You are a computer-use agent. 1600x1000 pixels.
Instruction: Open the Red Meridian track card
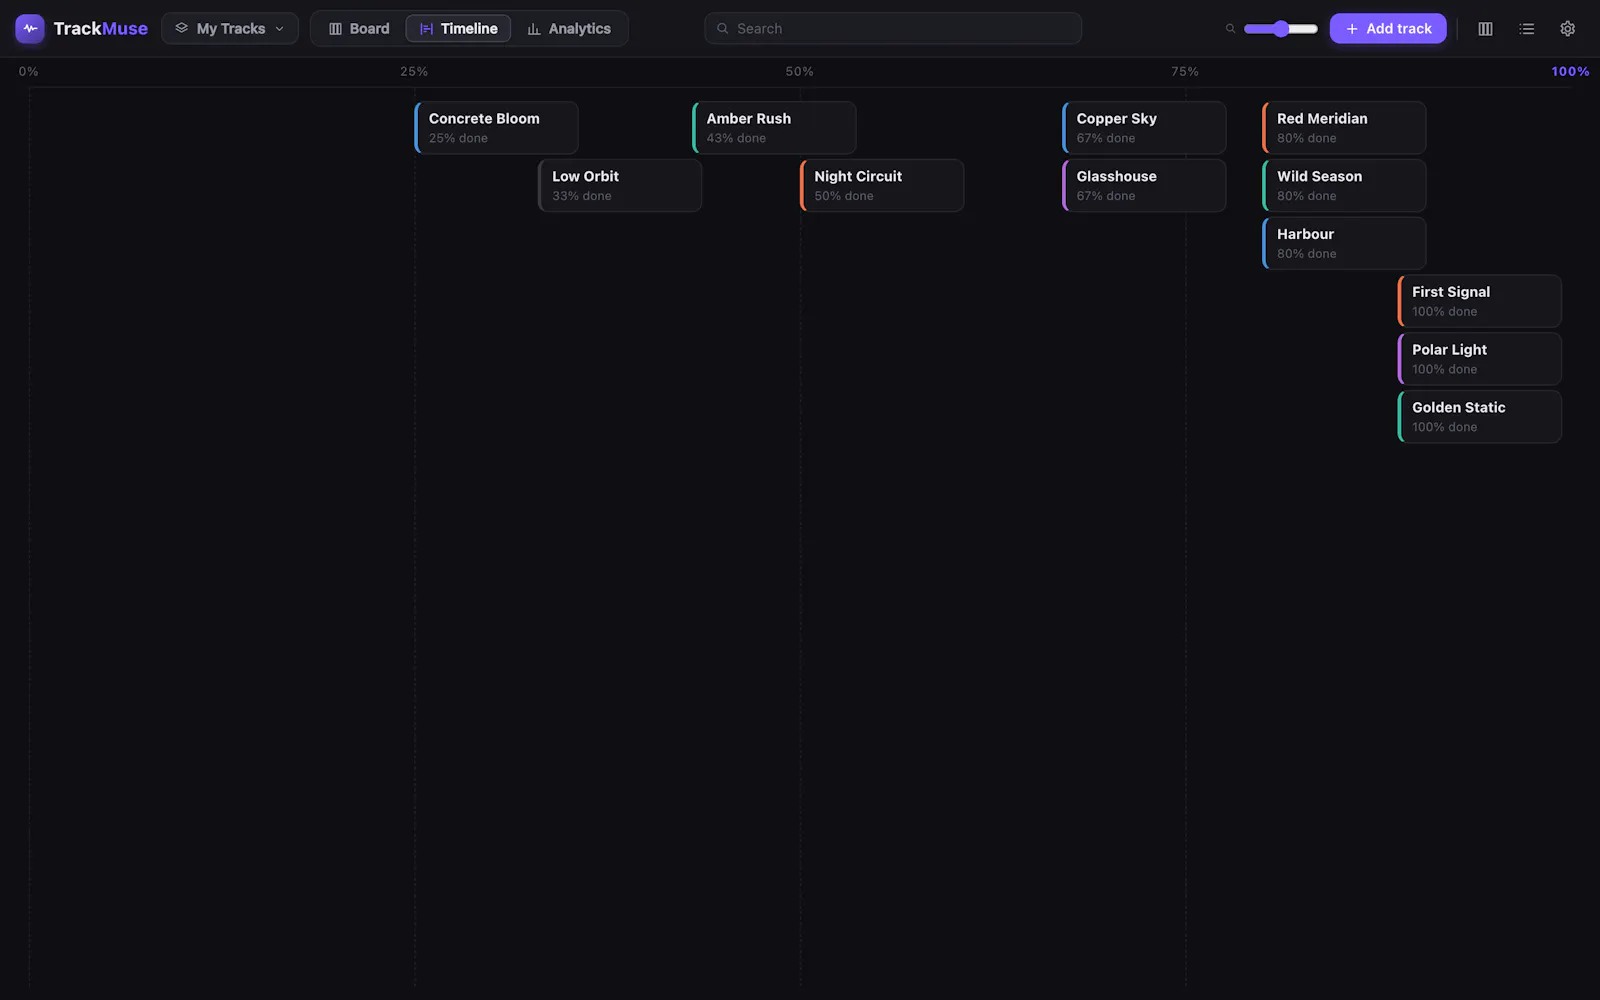[1344, 127]
